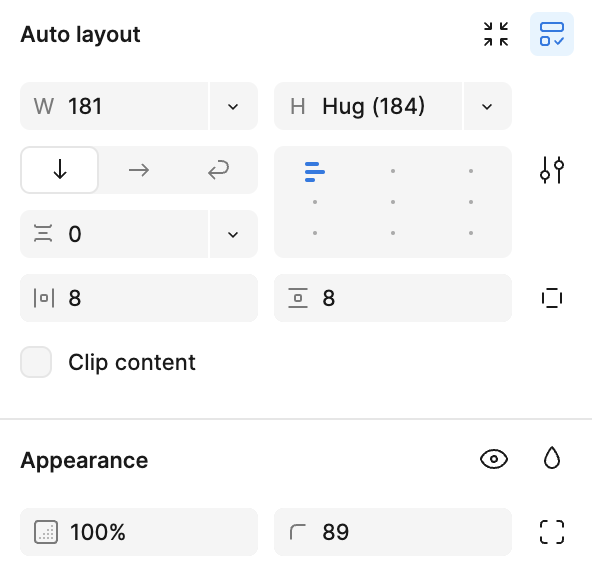Open blend mode droplet icon
The width and height of the screenshot is (592, 574).
[552, 458]
